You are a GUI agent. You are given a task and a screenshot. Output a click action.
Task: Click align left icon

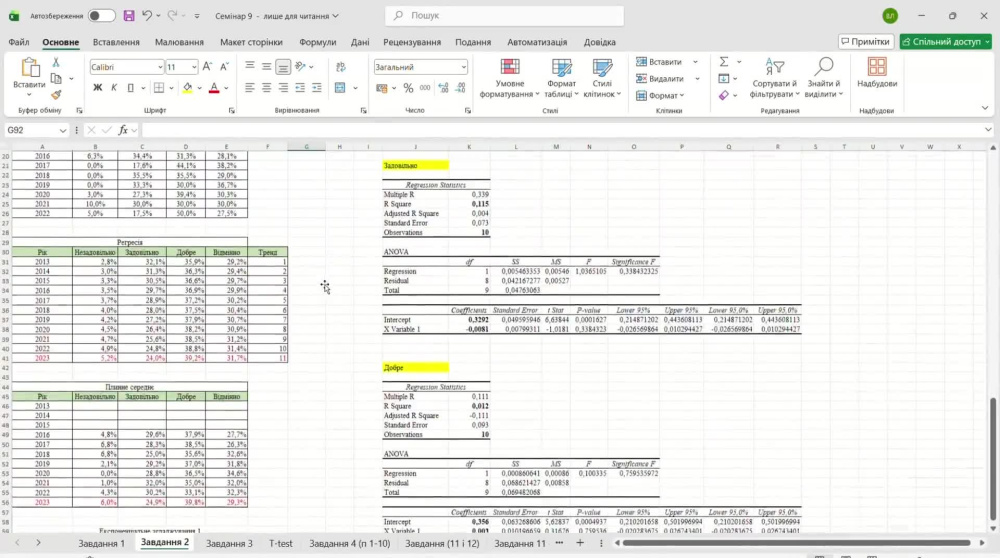click(249, 87)
